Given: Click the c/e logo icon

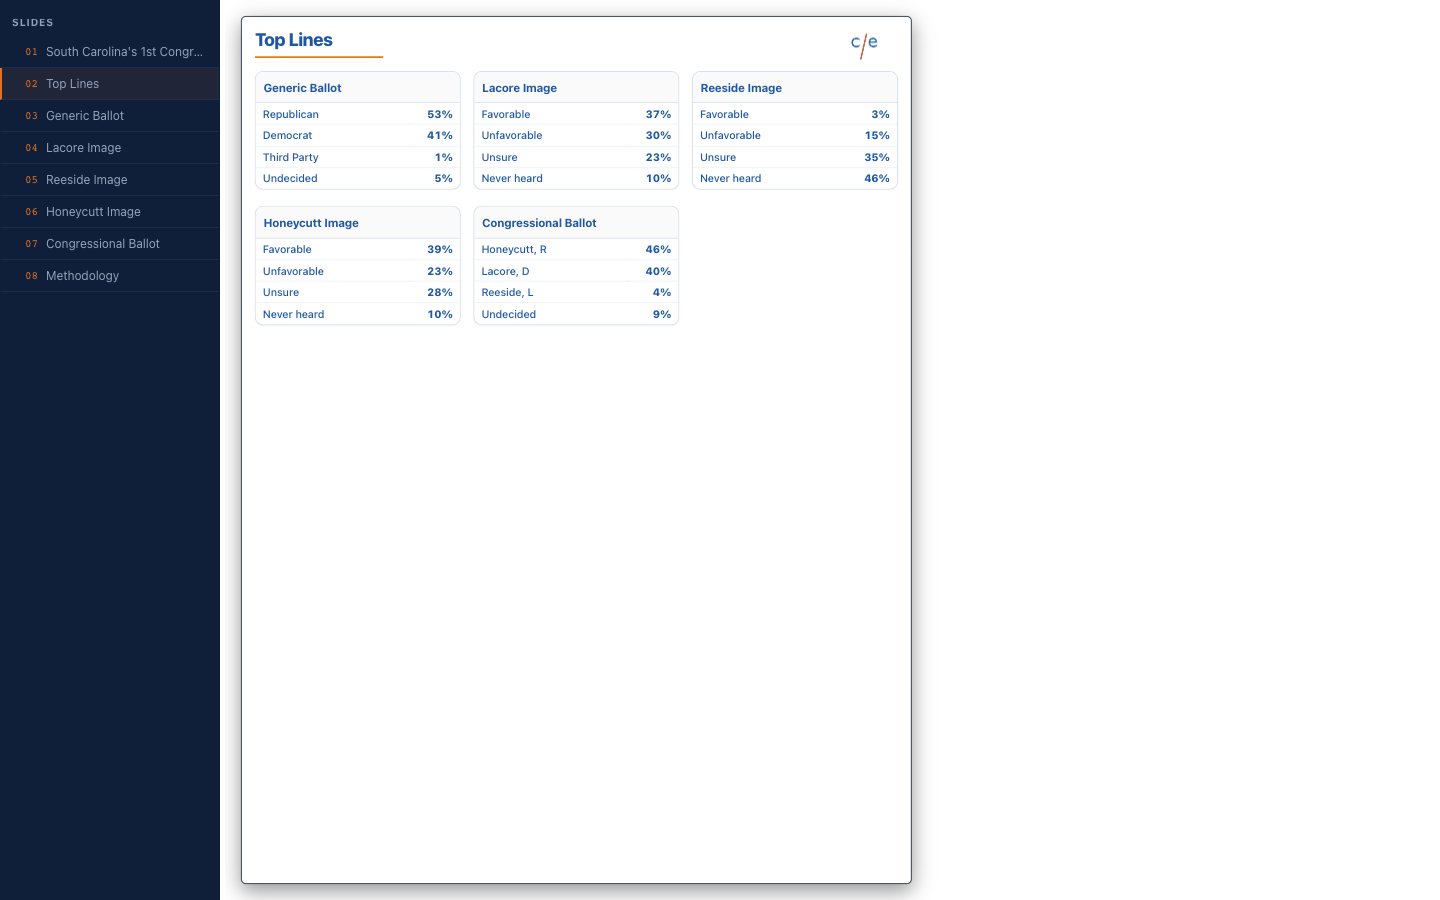Looking at the screenshot, I should coord(864,44).
